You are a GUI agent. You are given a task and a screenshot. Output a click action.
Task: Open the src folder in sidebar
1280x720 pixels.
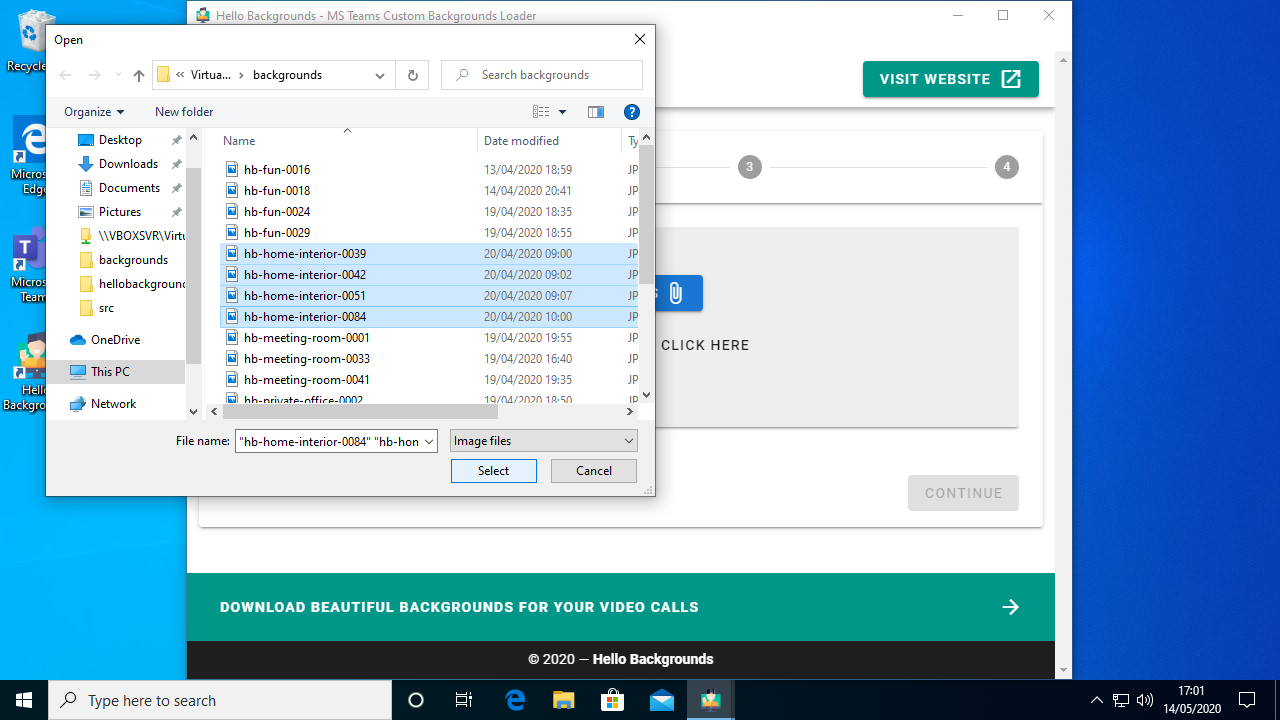coord(106,308)
